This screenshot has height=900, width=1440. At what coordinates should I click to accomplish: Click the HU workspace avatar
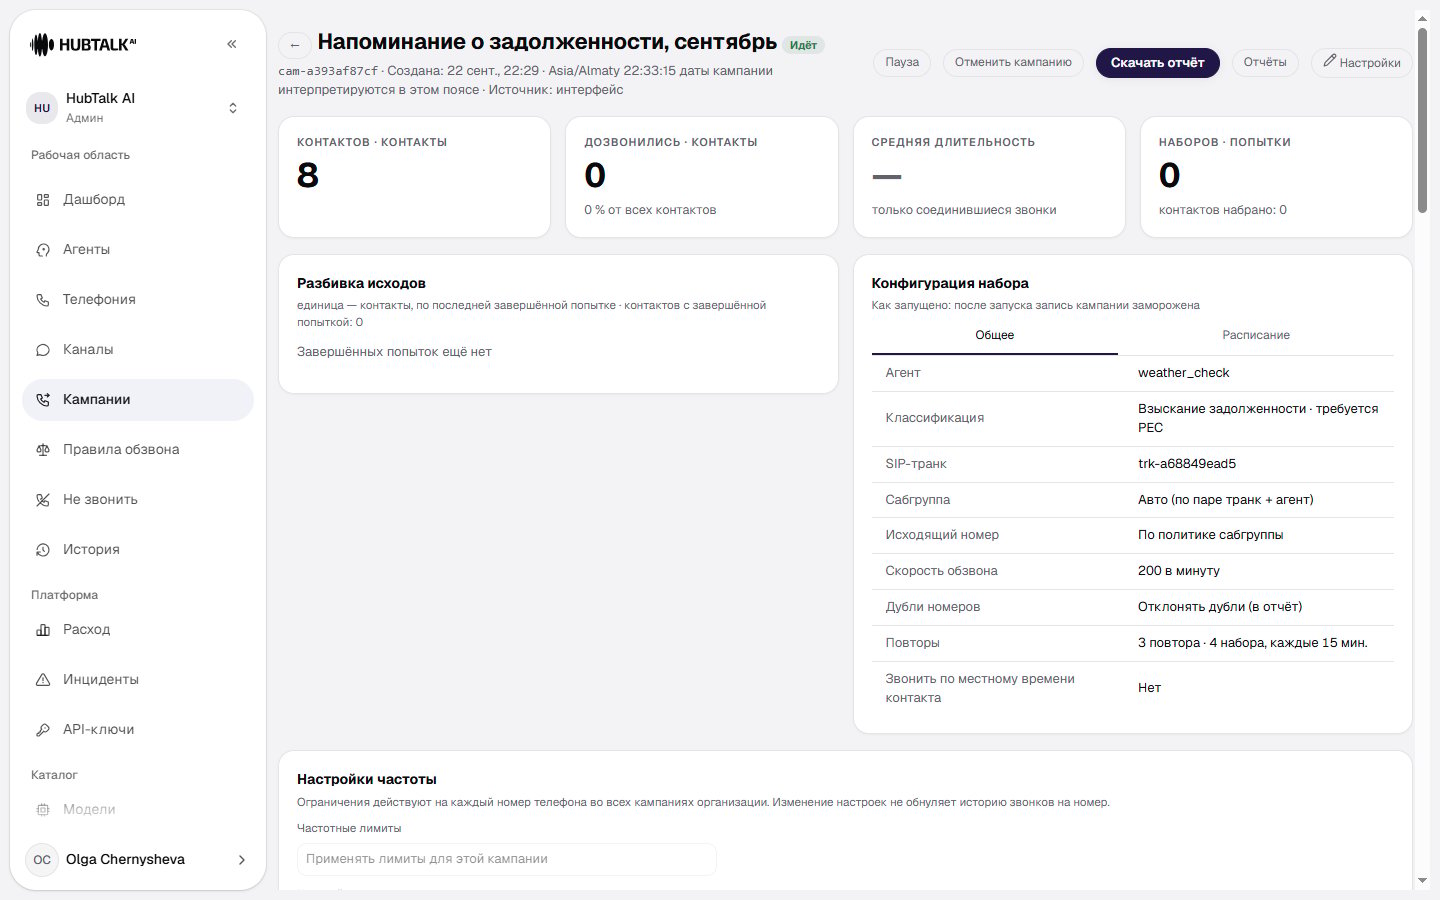[42, 108]
